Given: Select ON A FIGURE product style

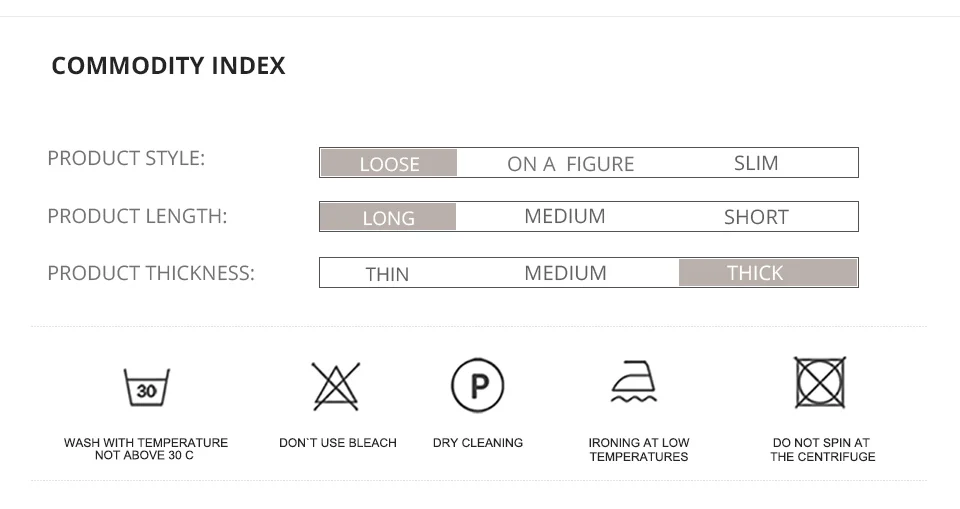Looking at the screenshot, I should tap(570, 164).
